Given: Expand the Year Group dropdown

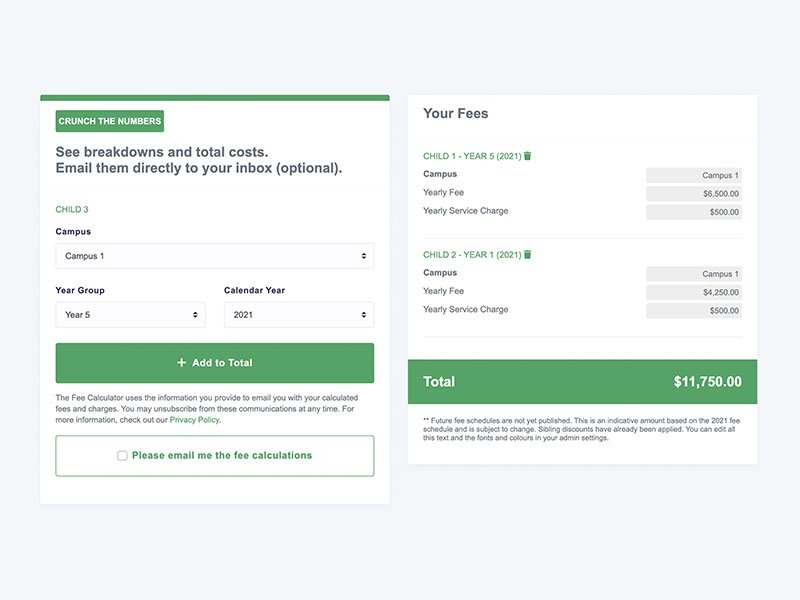Looking at the screenshot, I should pyautogui.click(x=131, y=315).
